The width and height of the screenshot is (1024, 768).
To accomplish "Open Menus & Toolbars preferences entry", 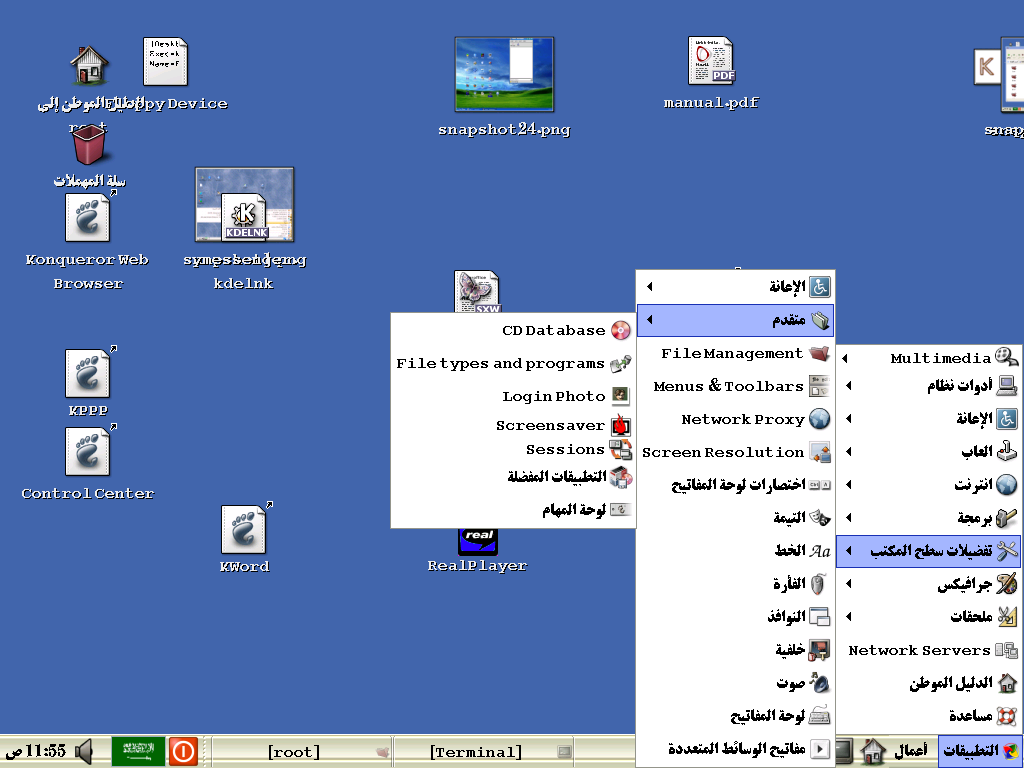I will point(735,386).
